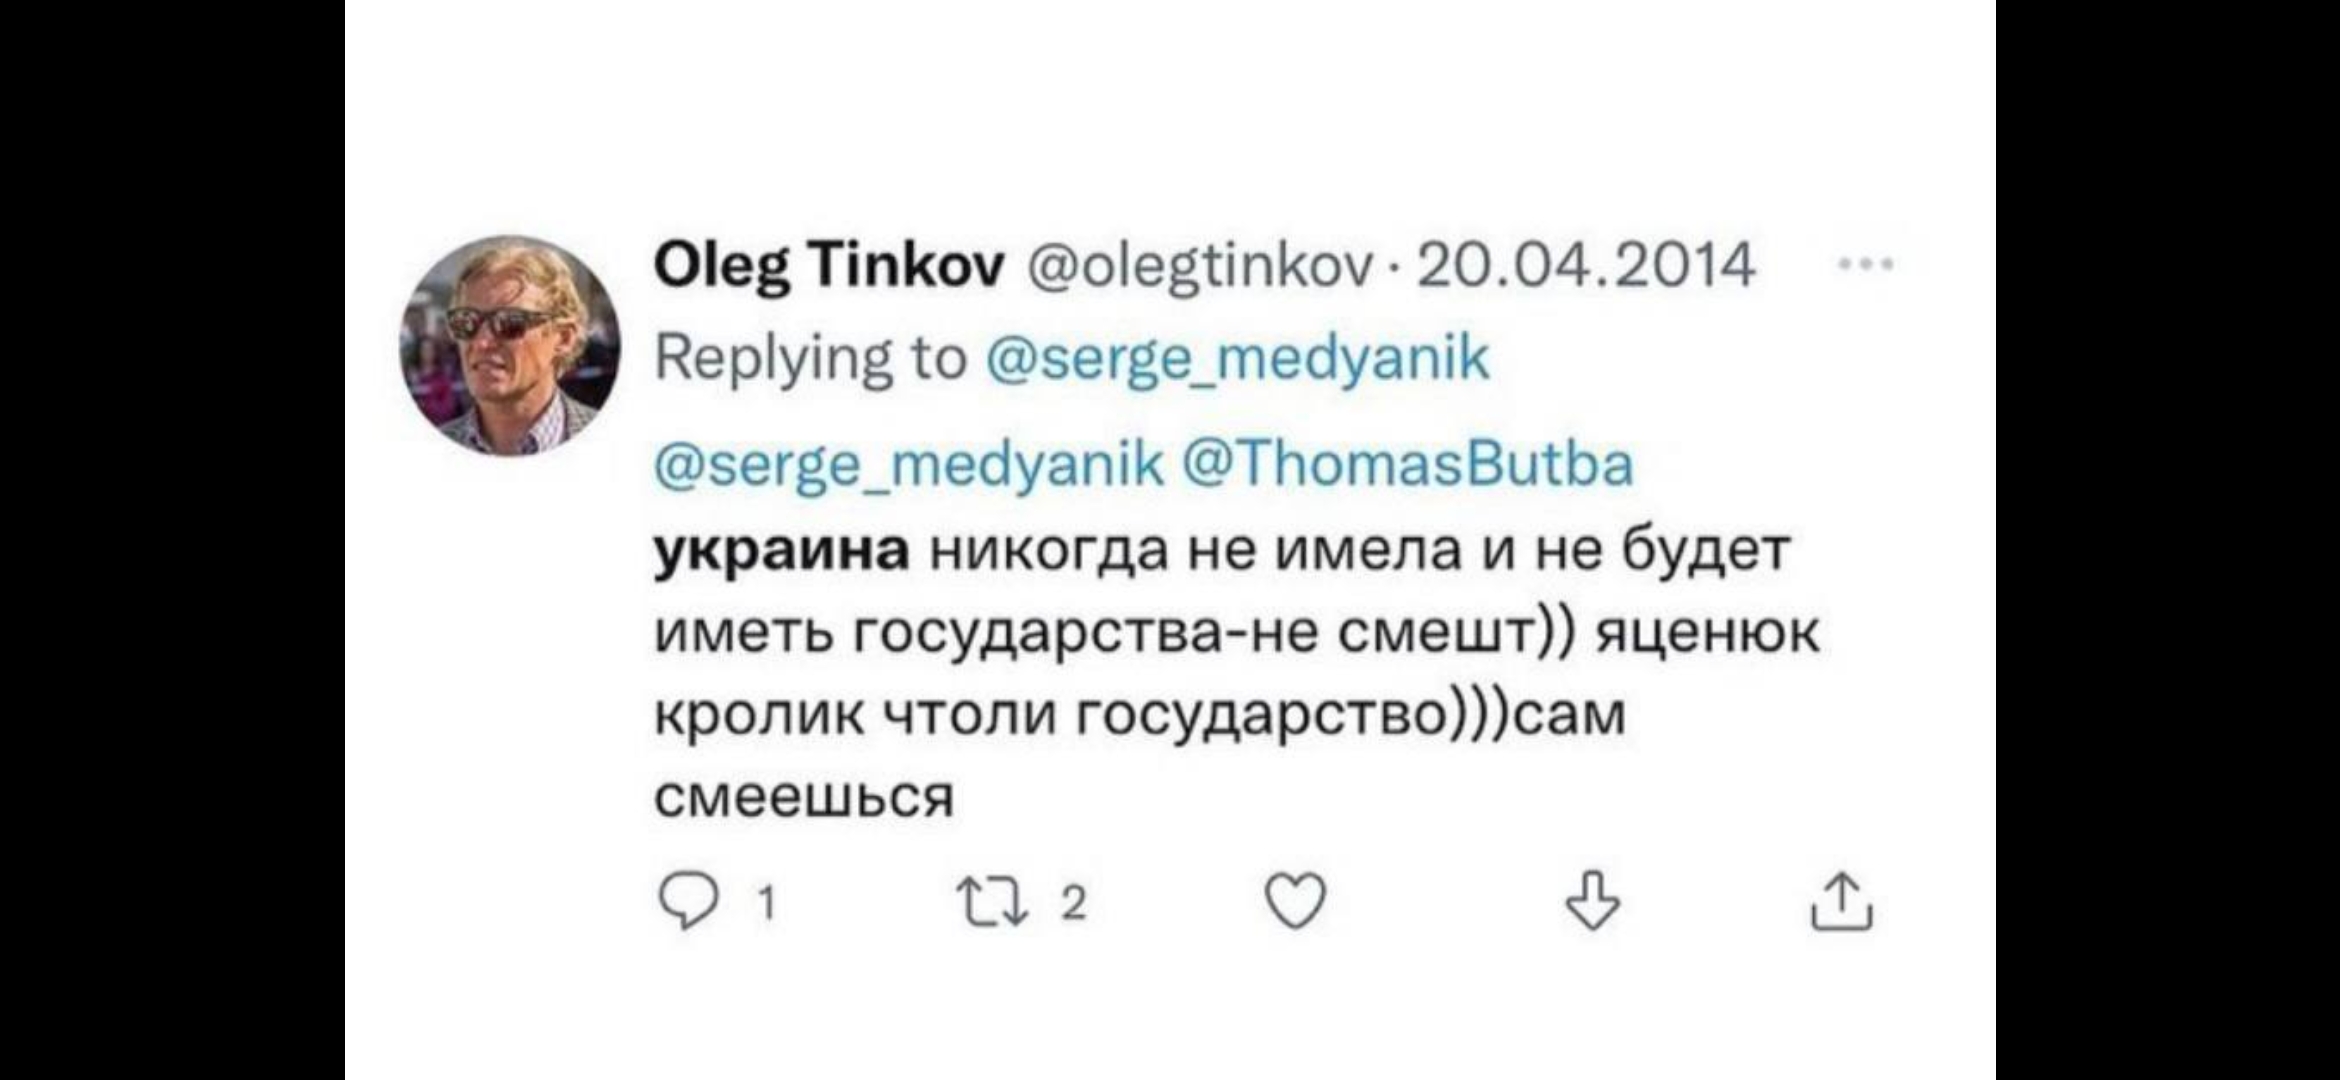Screen dimensions: 2340x1080
Task: Click the downward arrow icon
Action: click(x=1592, y=902)
